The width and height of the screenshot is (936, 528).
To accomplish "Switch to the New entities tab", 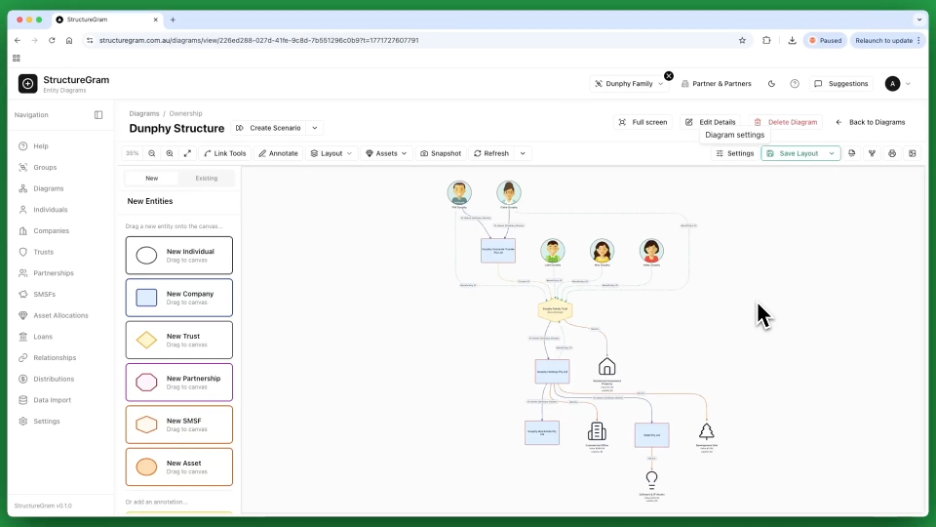I will point(152,178).
